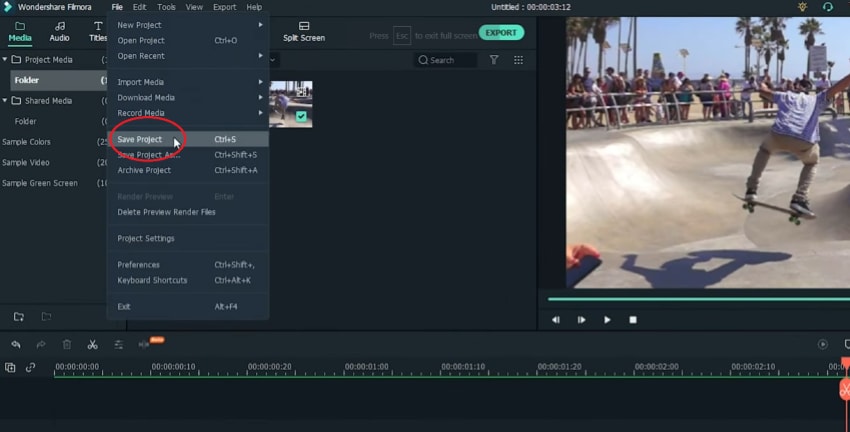850x432 pixels.
Task: Click the timeline undo icon
Action: tap(16, 345)
